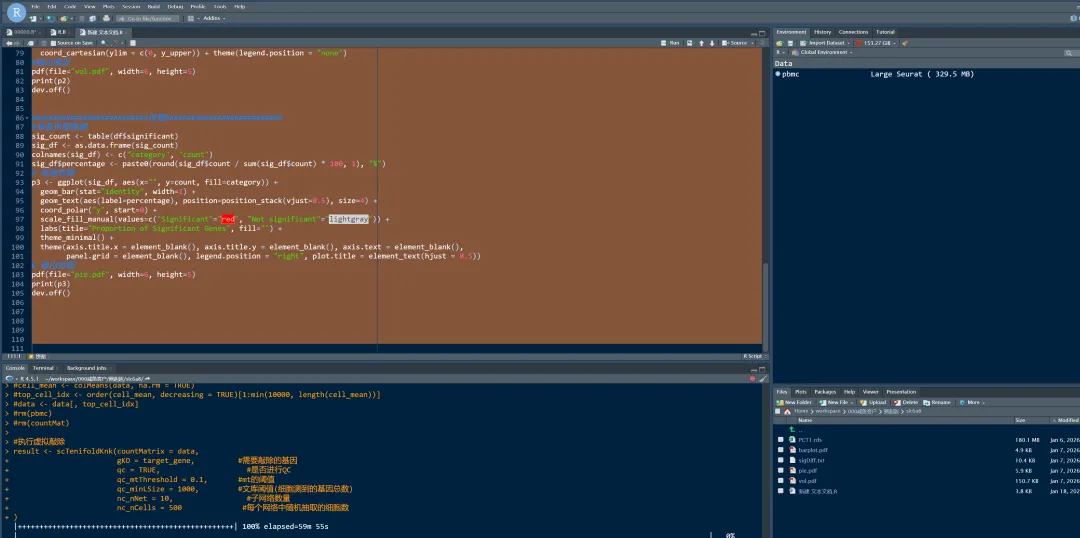Click the Go to file/function field
Viewport: 1080px width, 538px height.
point(147,19)
